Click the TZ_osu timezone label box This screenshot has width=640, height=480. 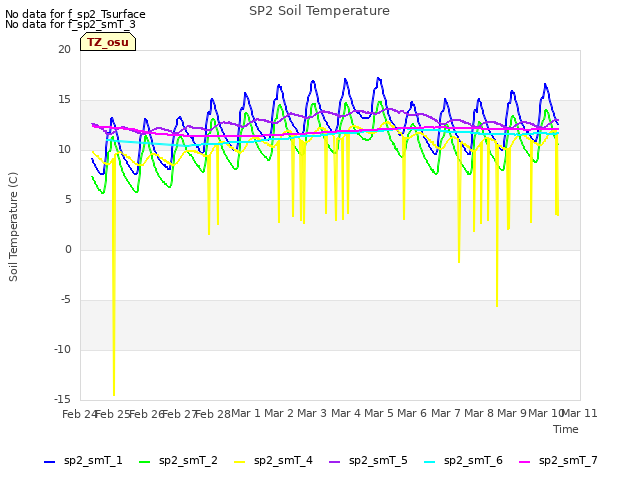pyautogui.click(x=108, y=42)
